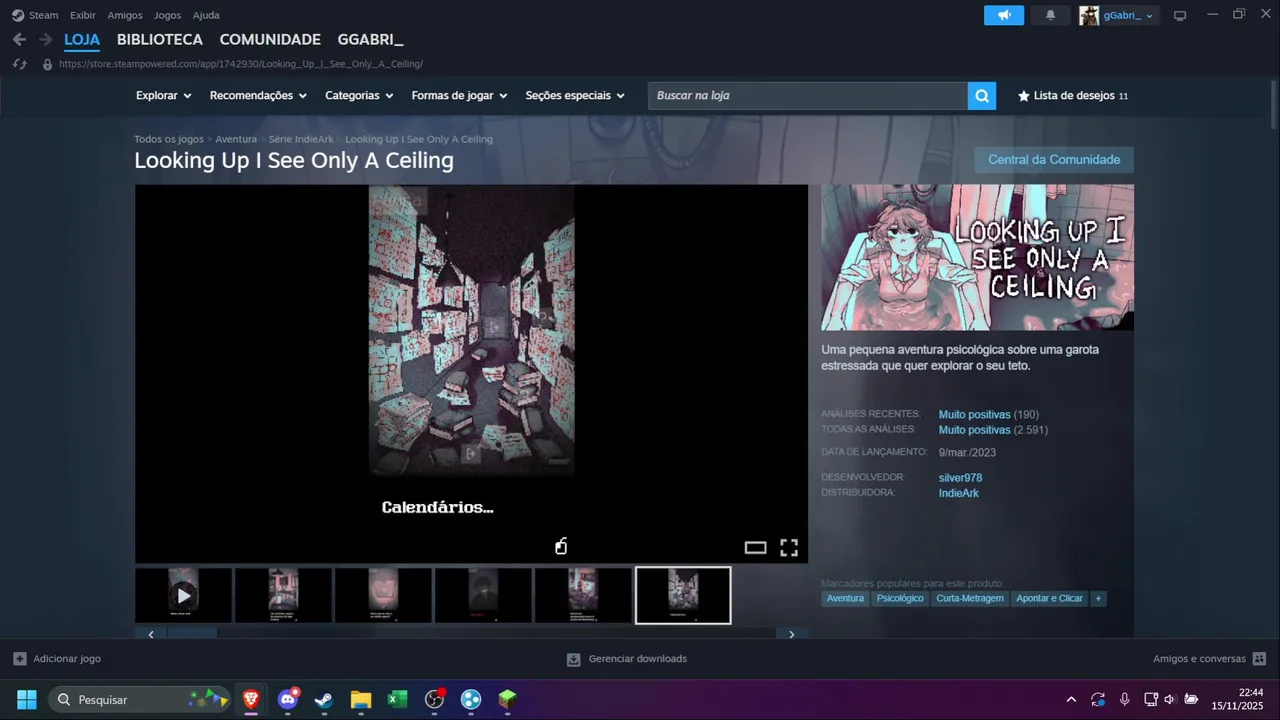Image resolution: width=1280 pixels, height=720 pixels.
Task: Expand the Categorias dropdown
Action: coord(359,96)
